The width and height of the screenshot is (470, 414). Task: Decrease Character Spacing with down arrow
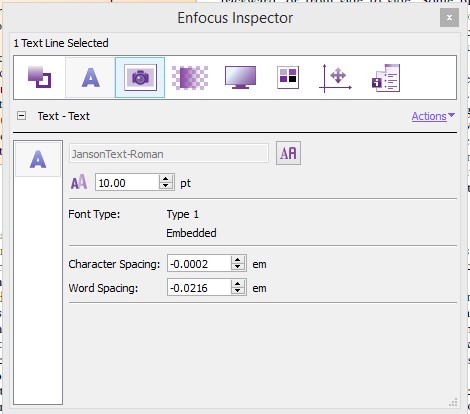[238, 267]
